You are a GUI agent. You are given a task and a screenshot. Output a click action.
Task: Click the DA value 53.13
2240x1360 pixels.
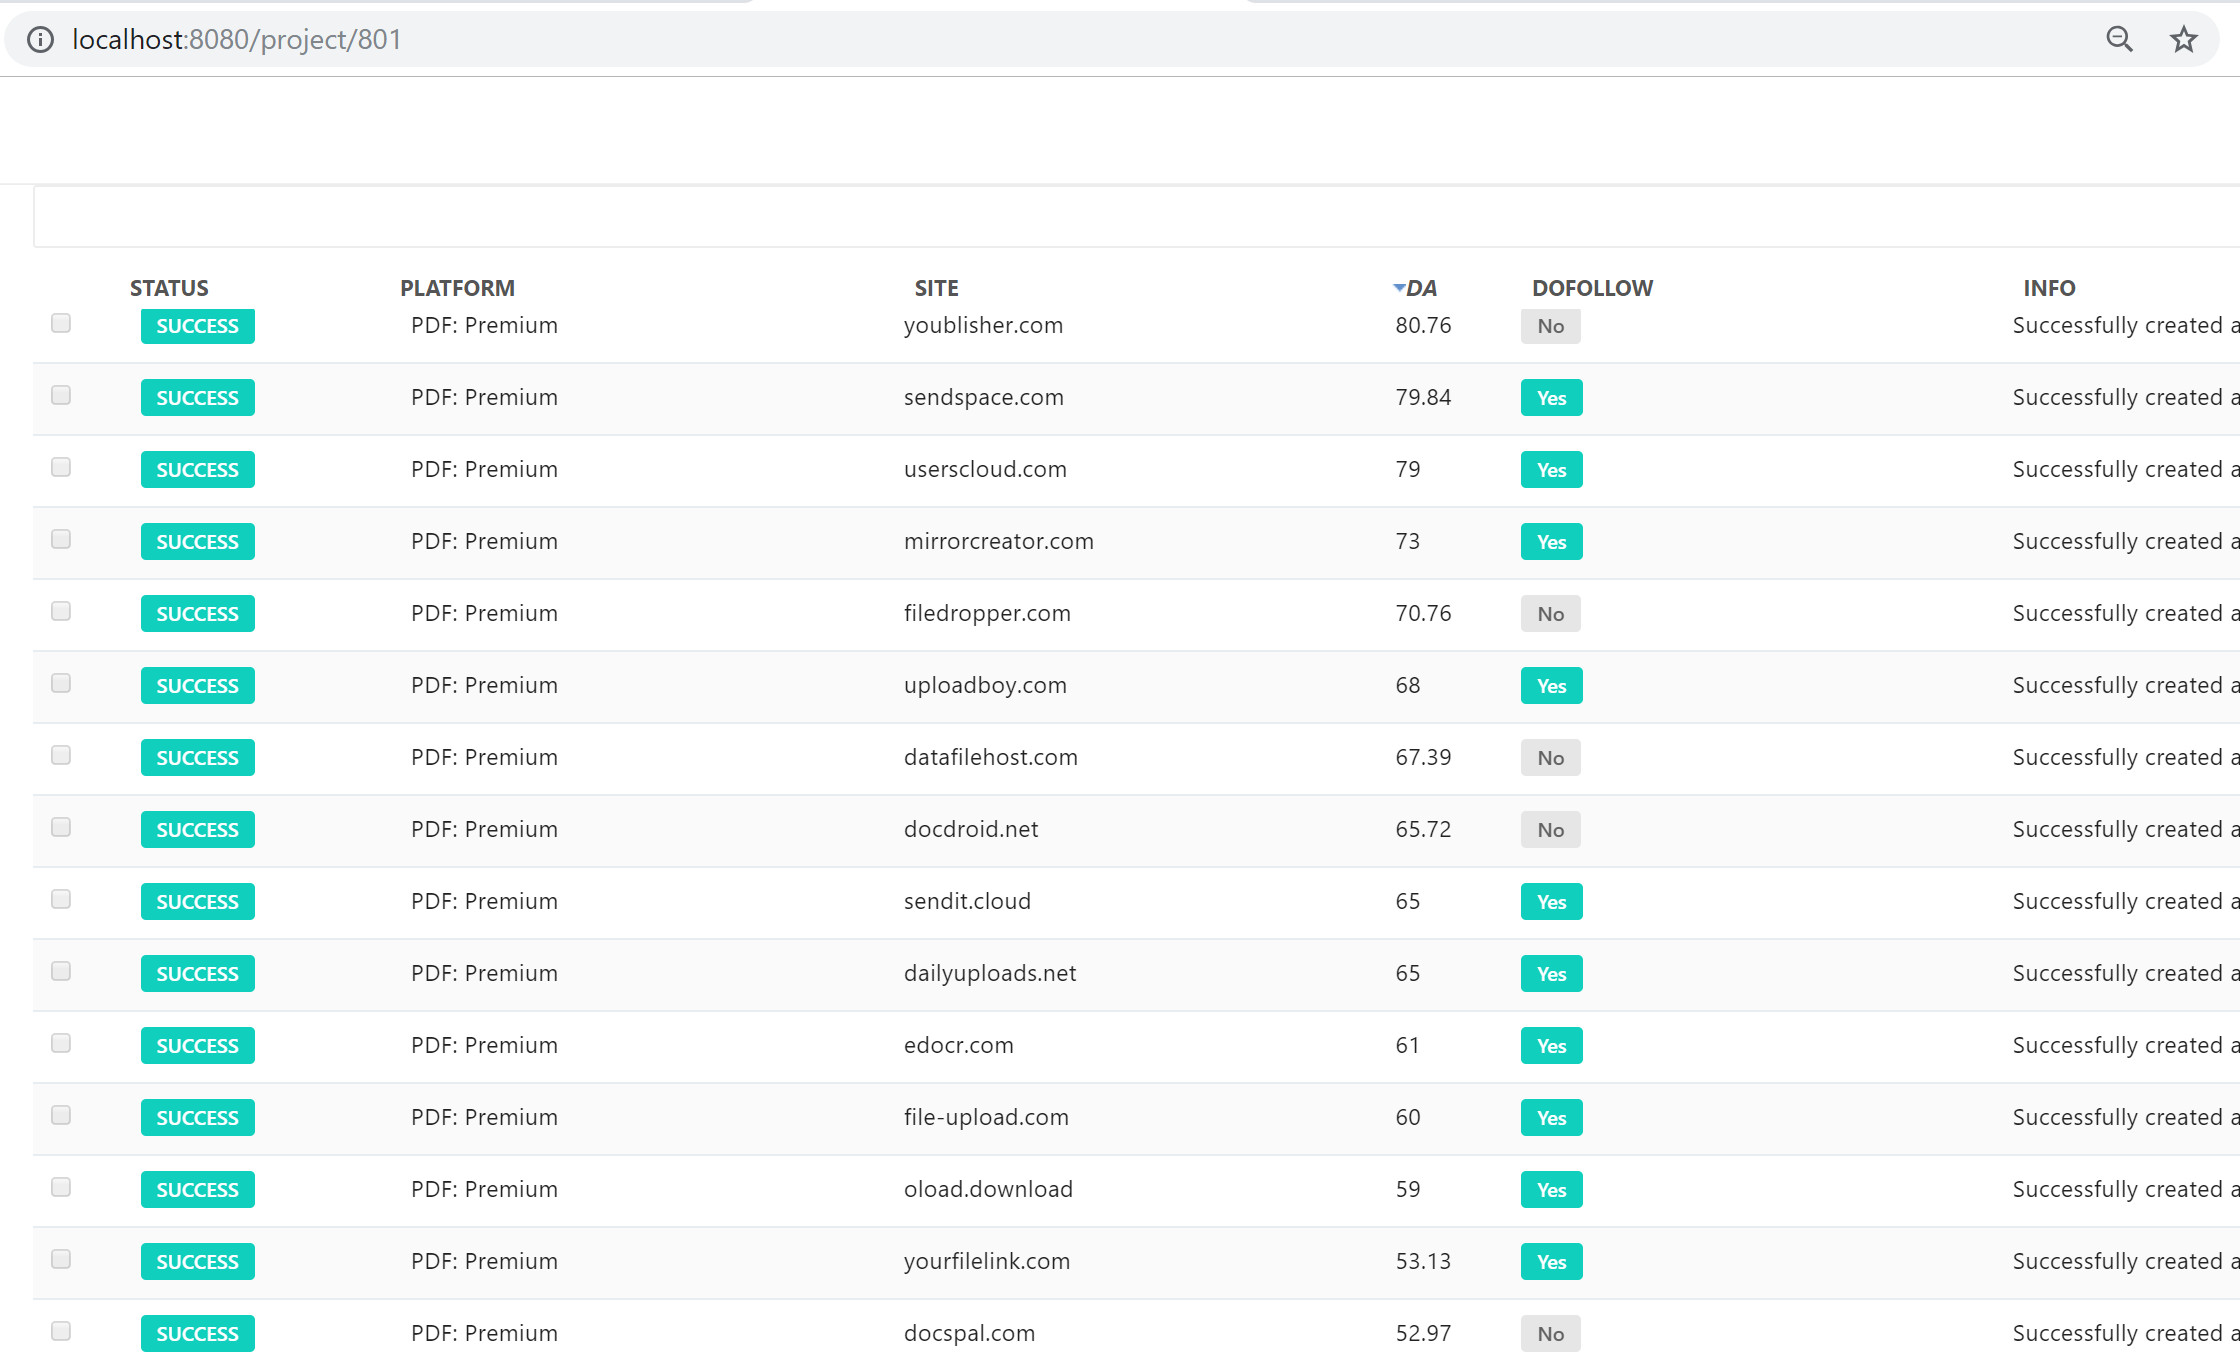(1423, 1262)
